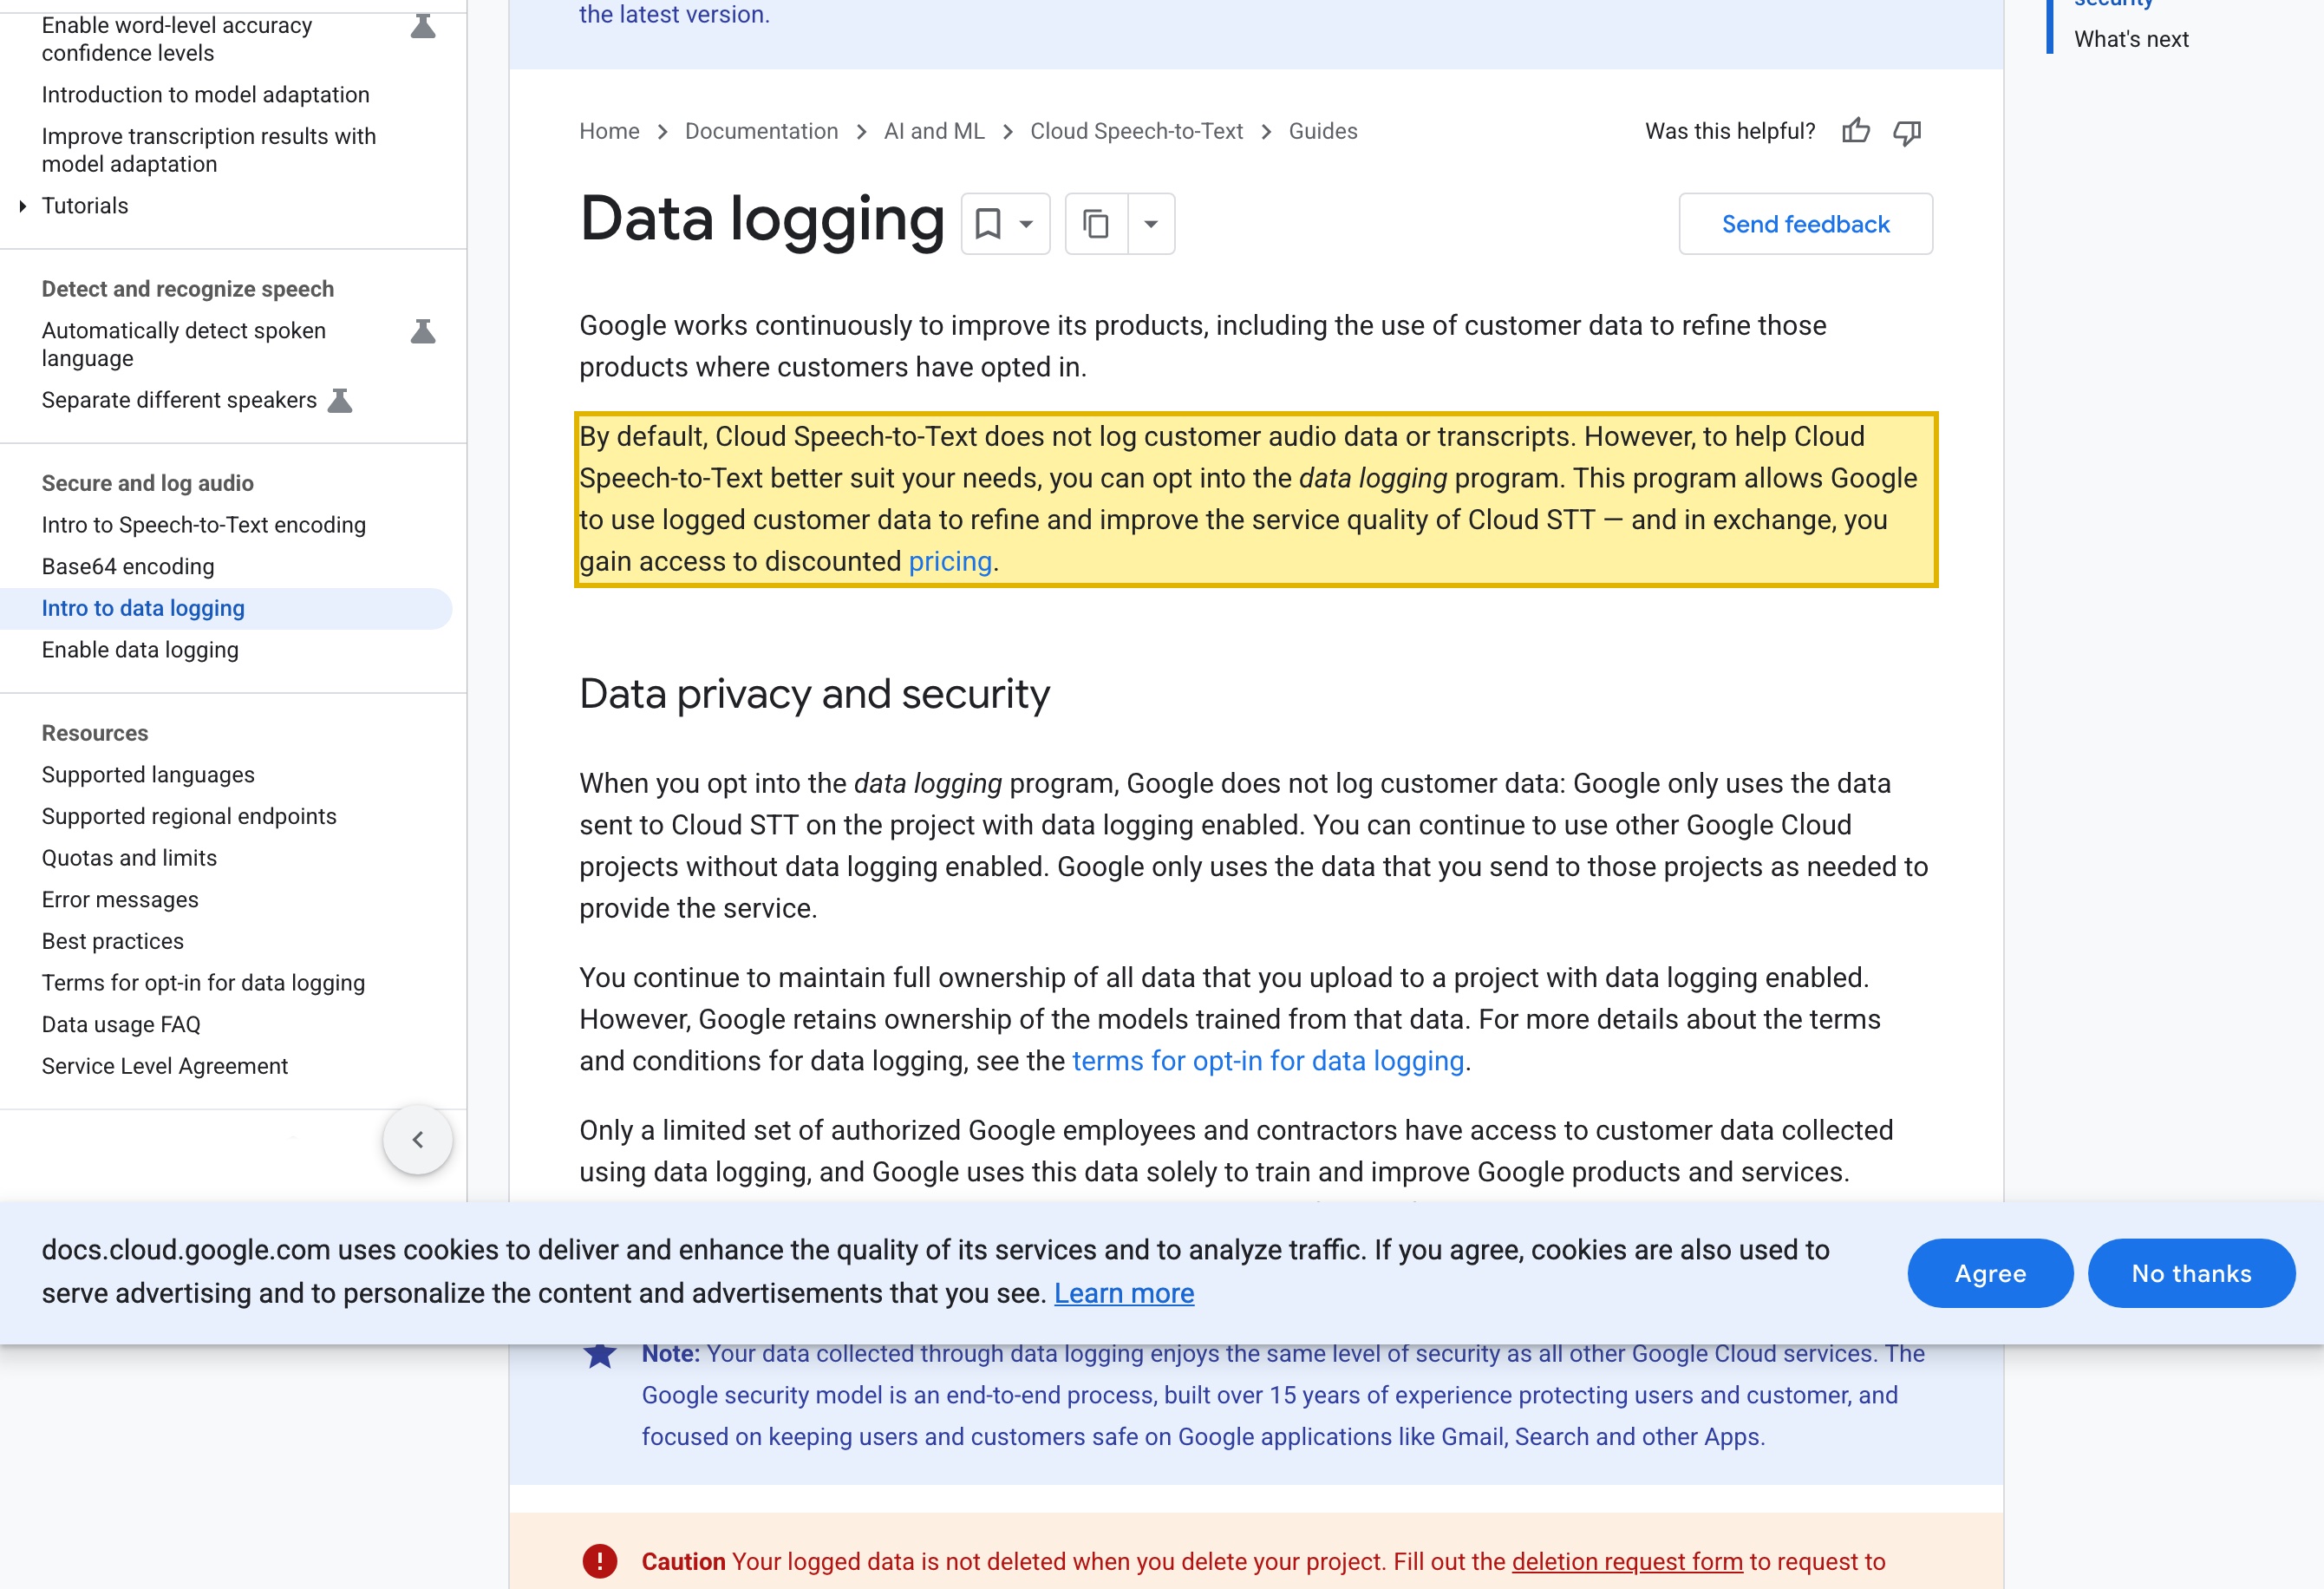Click the thumbs down not helpful icon
The image size is (2324, 1589).
tap(1907, 131)
